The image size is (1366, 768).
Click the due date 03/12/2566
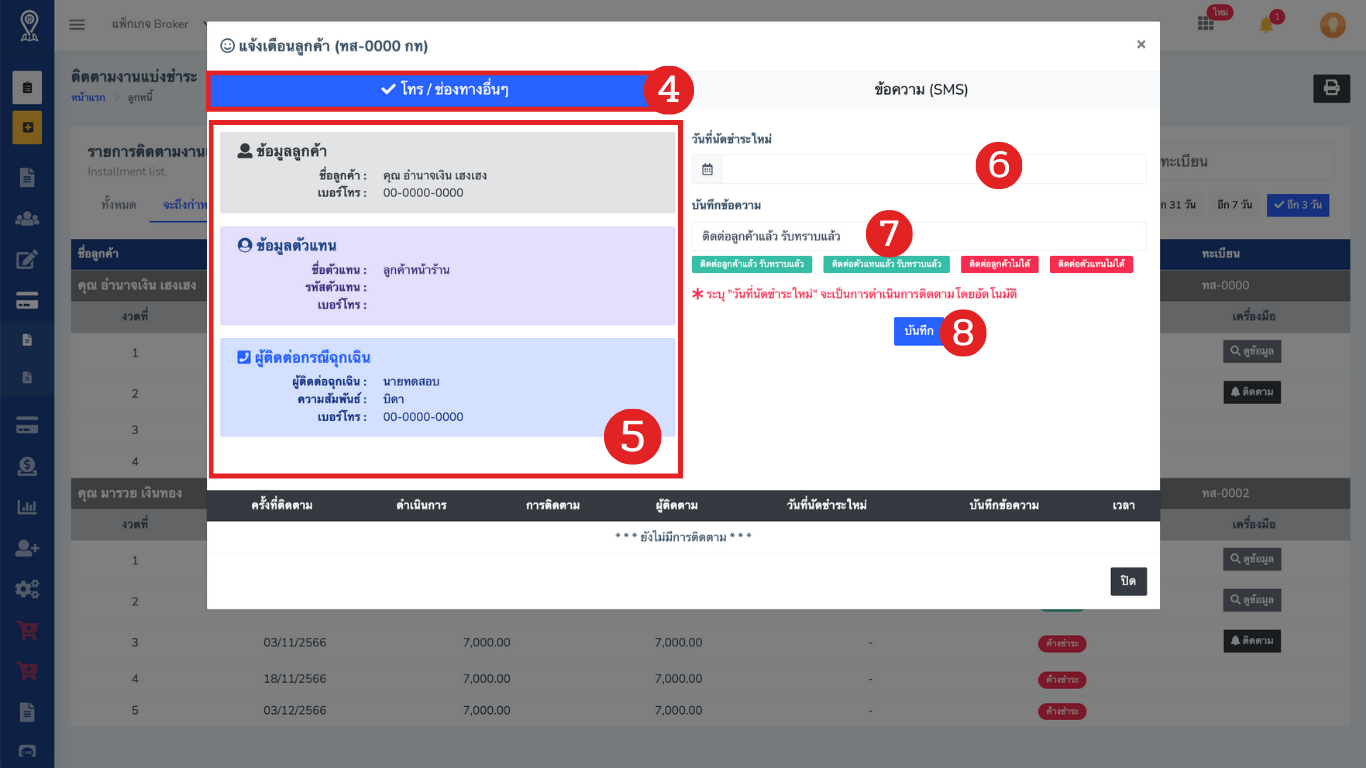[295, 710]
